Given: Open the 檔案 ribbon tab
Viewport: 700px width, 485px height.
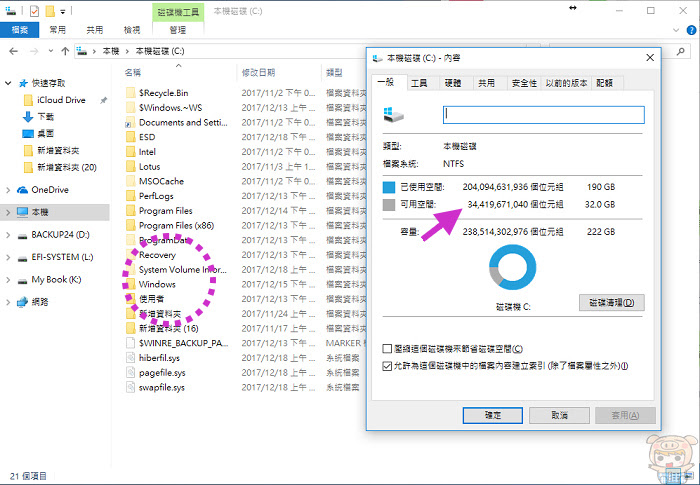Looking at the screenshot, I should pyautogui.click(x=20, y=30).
